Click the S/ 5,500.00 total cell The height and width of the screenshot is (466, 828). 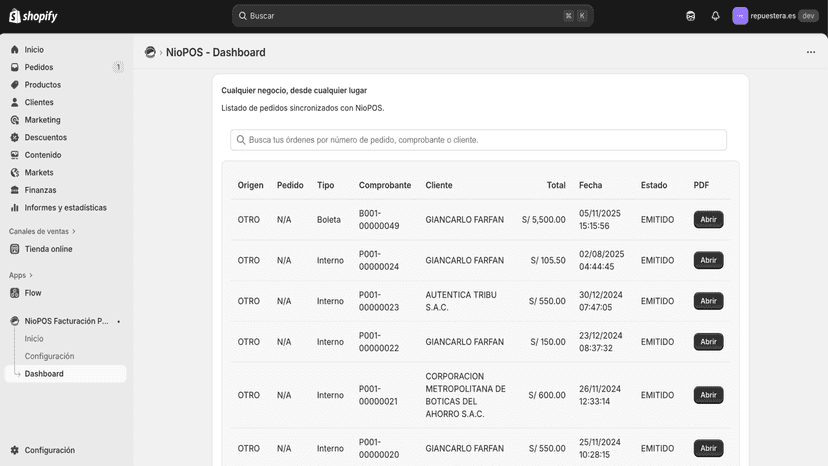pyautogui.click(x=543, y=219)
